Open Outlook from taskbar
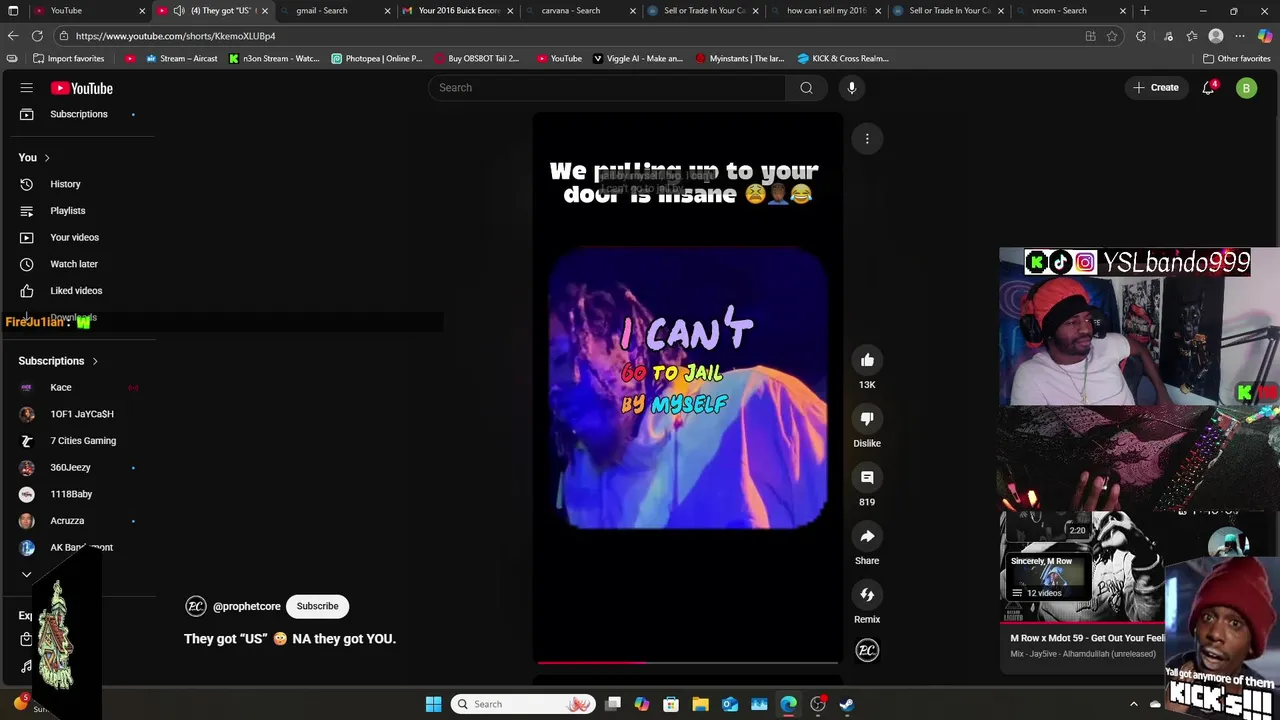This screenshot has height=720, width=1280. coord(730,704)
